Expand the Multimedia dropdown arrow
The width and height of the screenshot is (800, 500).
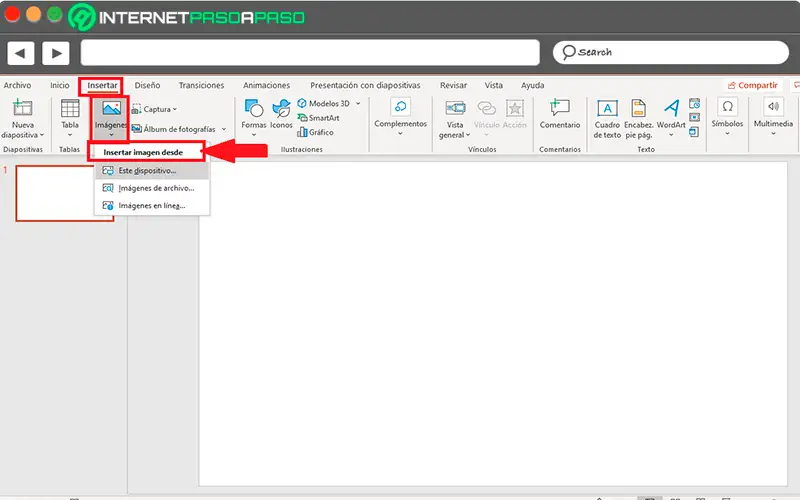(x=773, y=134)
